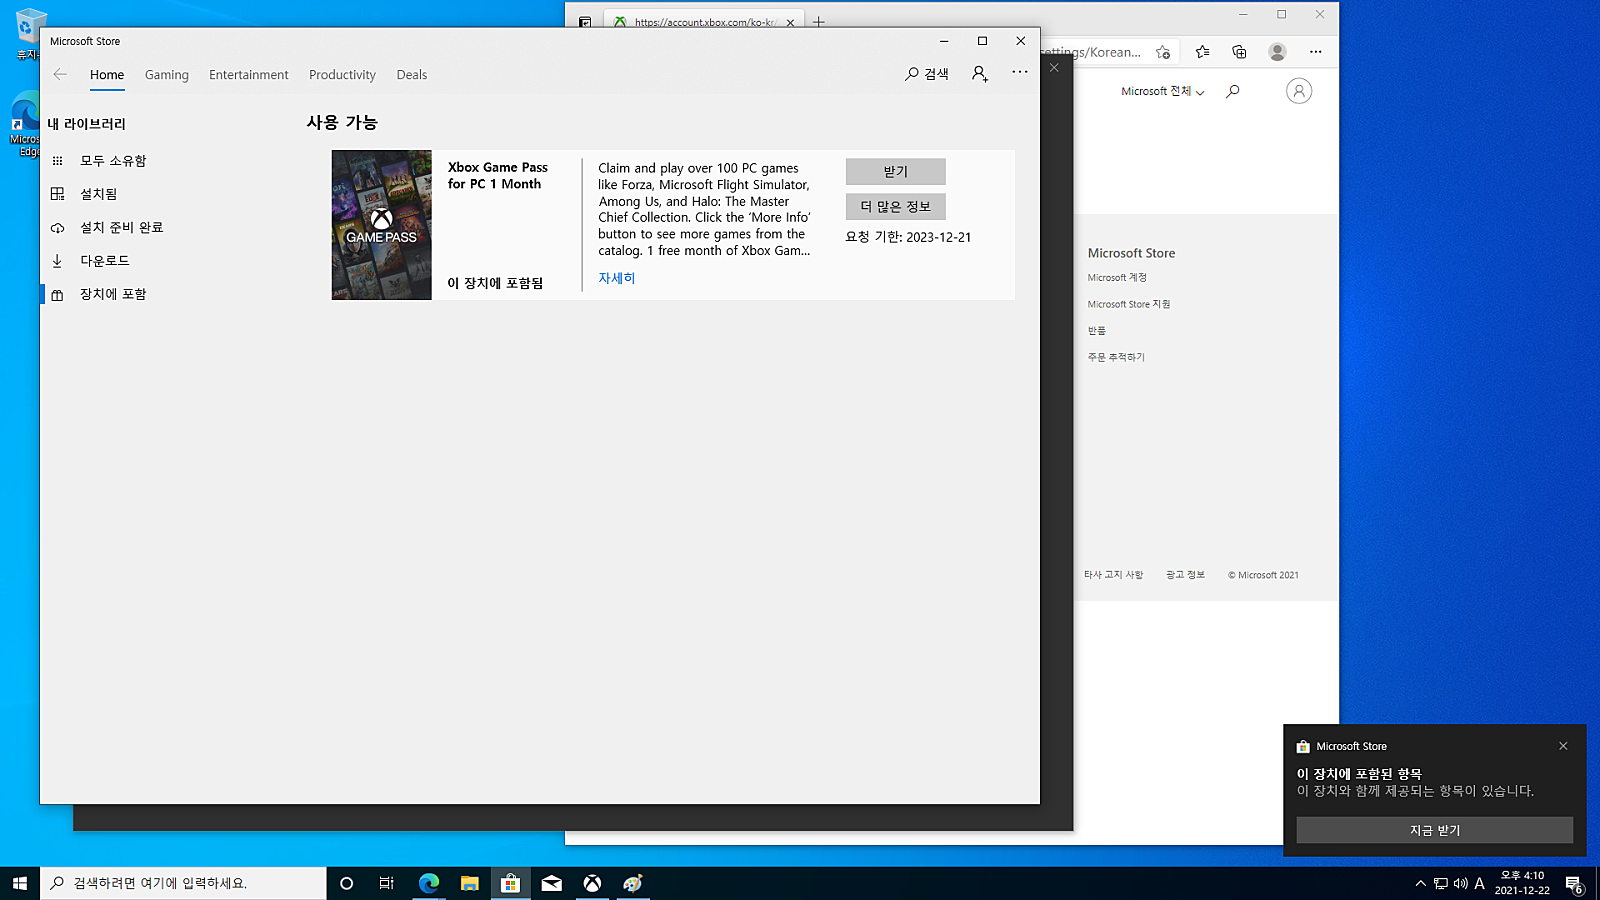Open the Xbox app from the taskbar
The width and height of the screenshot is (1600, 900).
(x=593, y=883)
